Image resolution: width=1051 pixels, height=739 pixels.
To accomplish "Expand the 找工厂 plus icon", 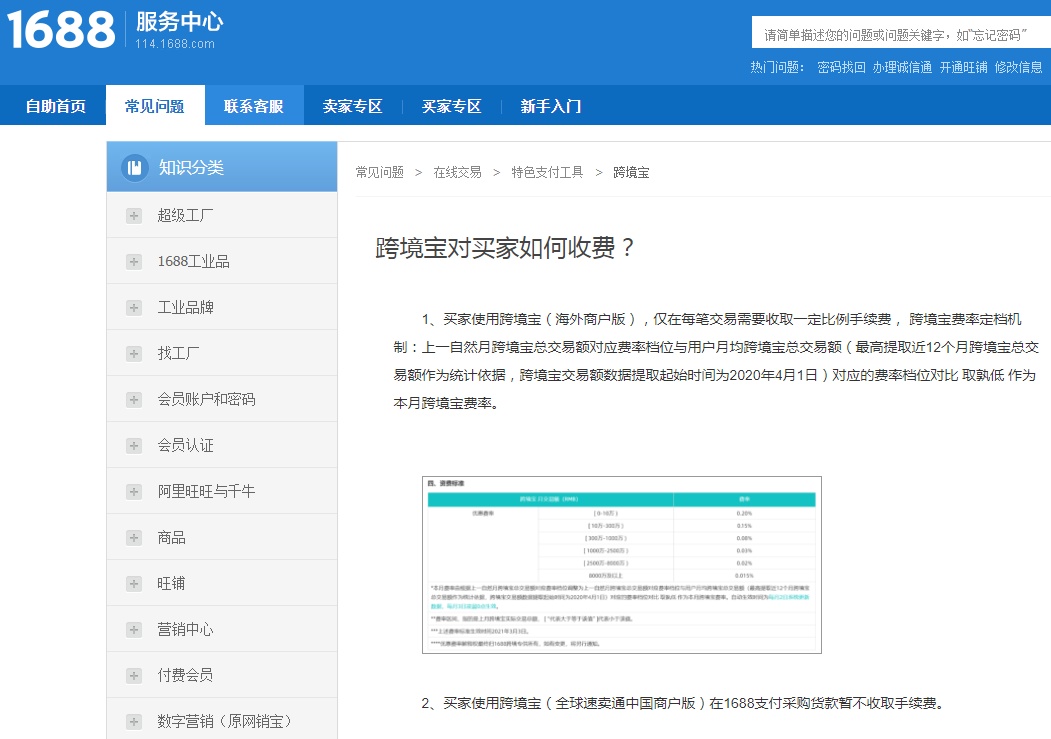I will click(134, 354).
